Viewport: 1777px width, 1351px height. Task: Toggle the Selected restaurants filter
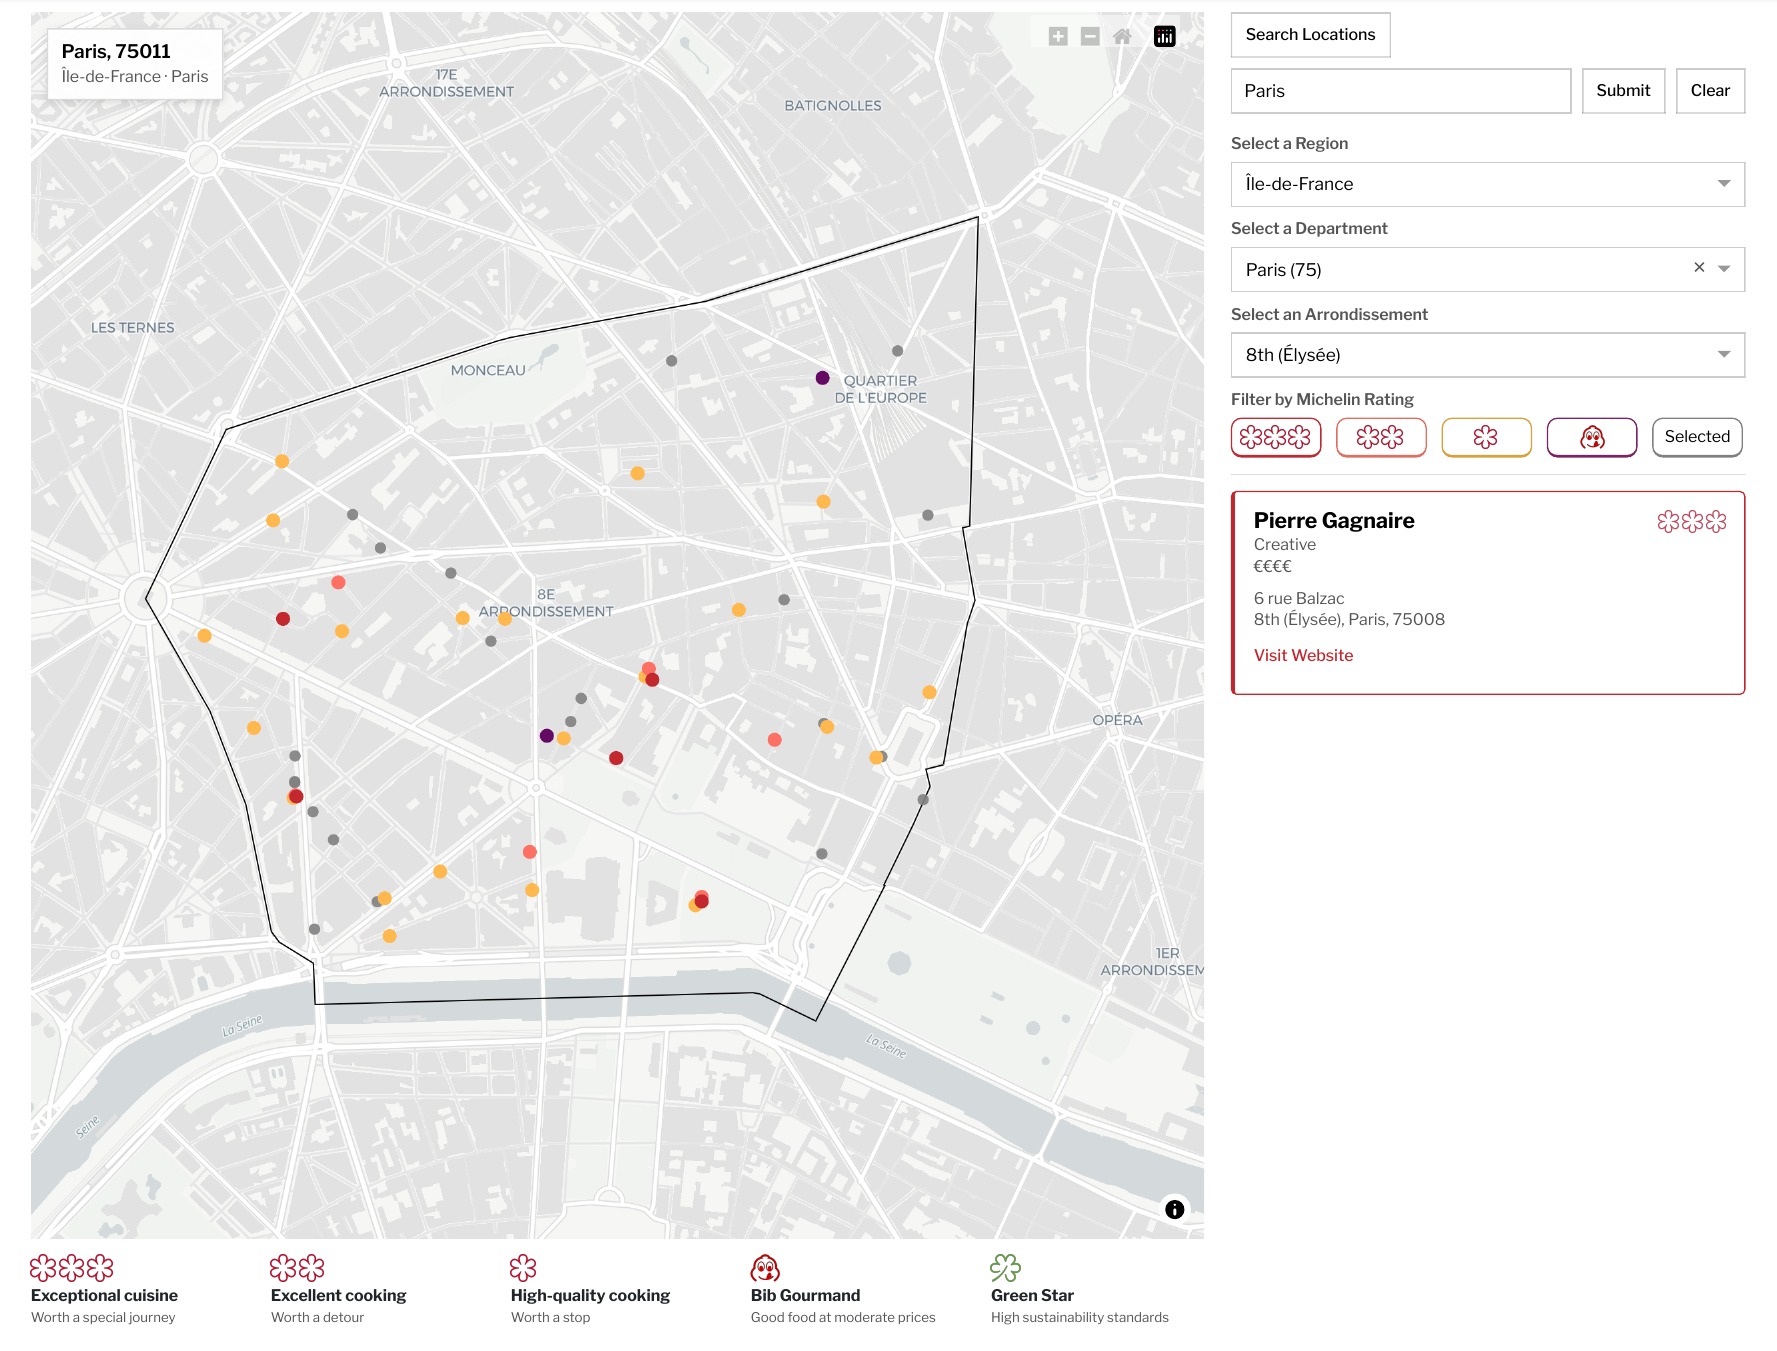[x=1697, y=437]
